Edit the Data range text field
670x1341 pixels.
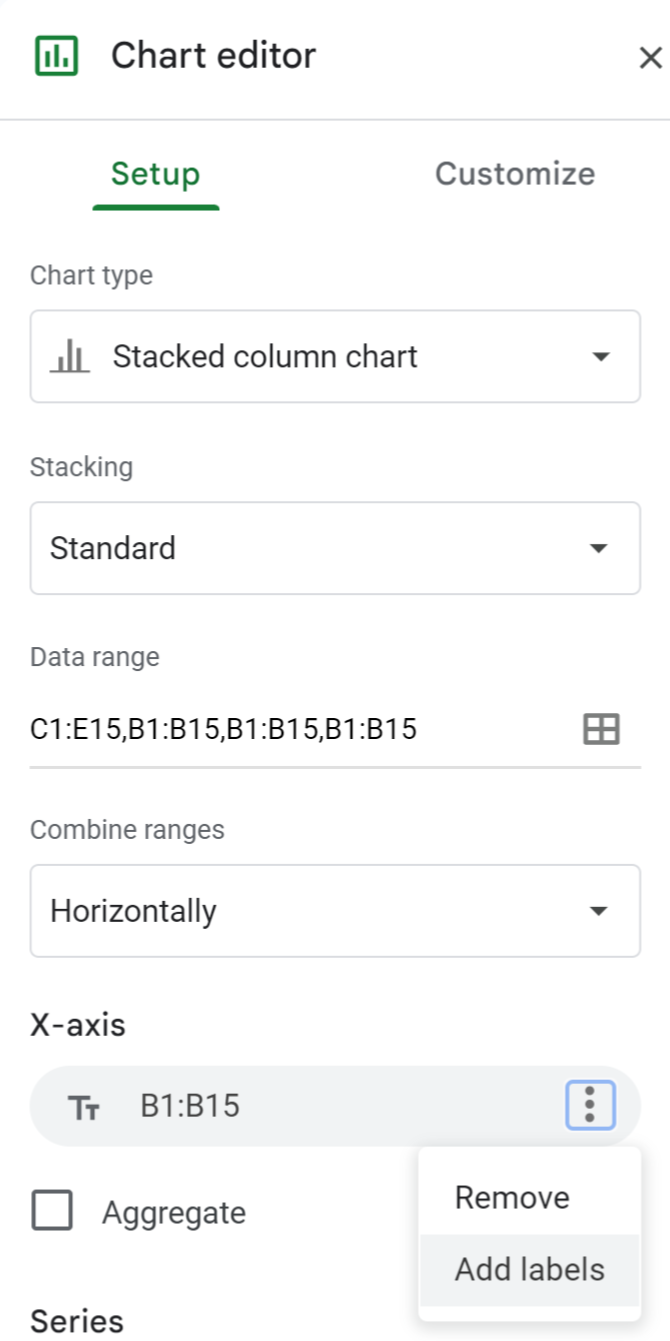(x=280, y=729)
